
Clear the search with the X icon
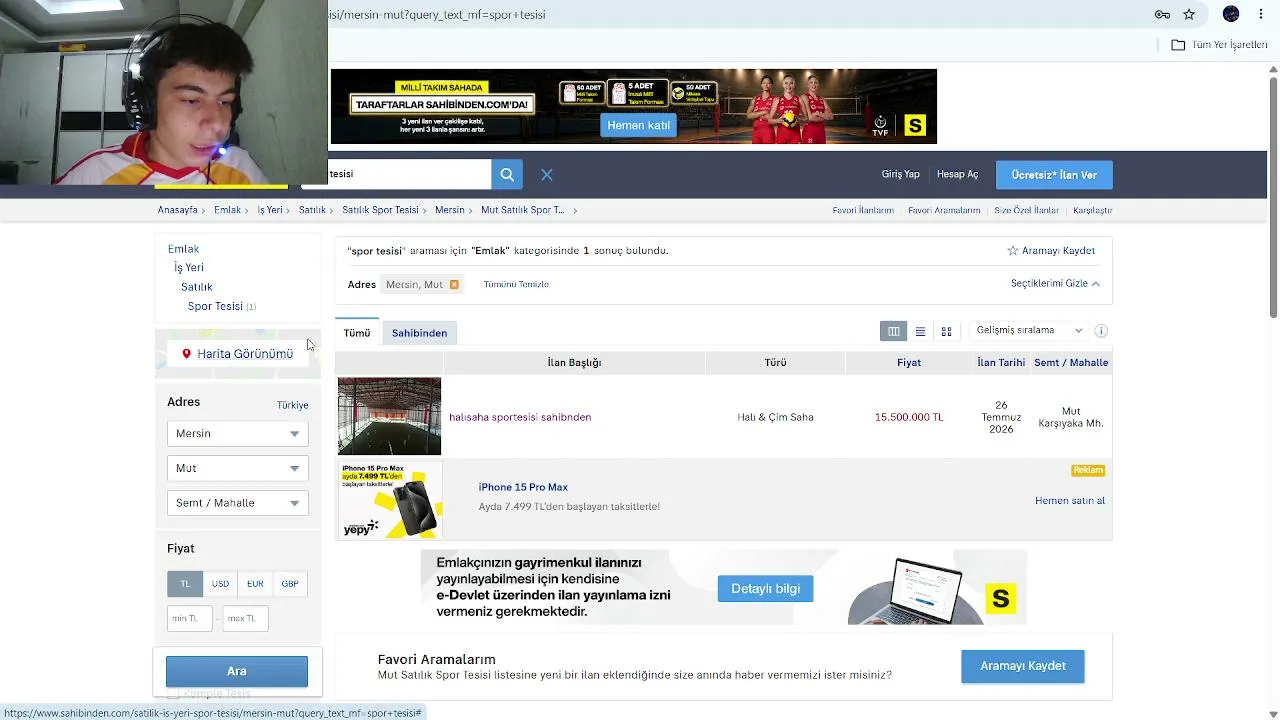[547, 174]
